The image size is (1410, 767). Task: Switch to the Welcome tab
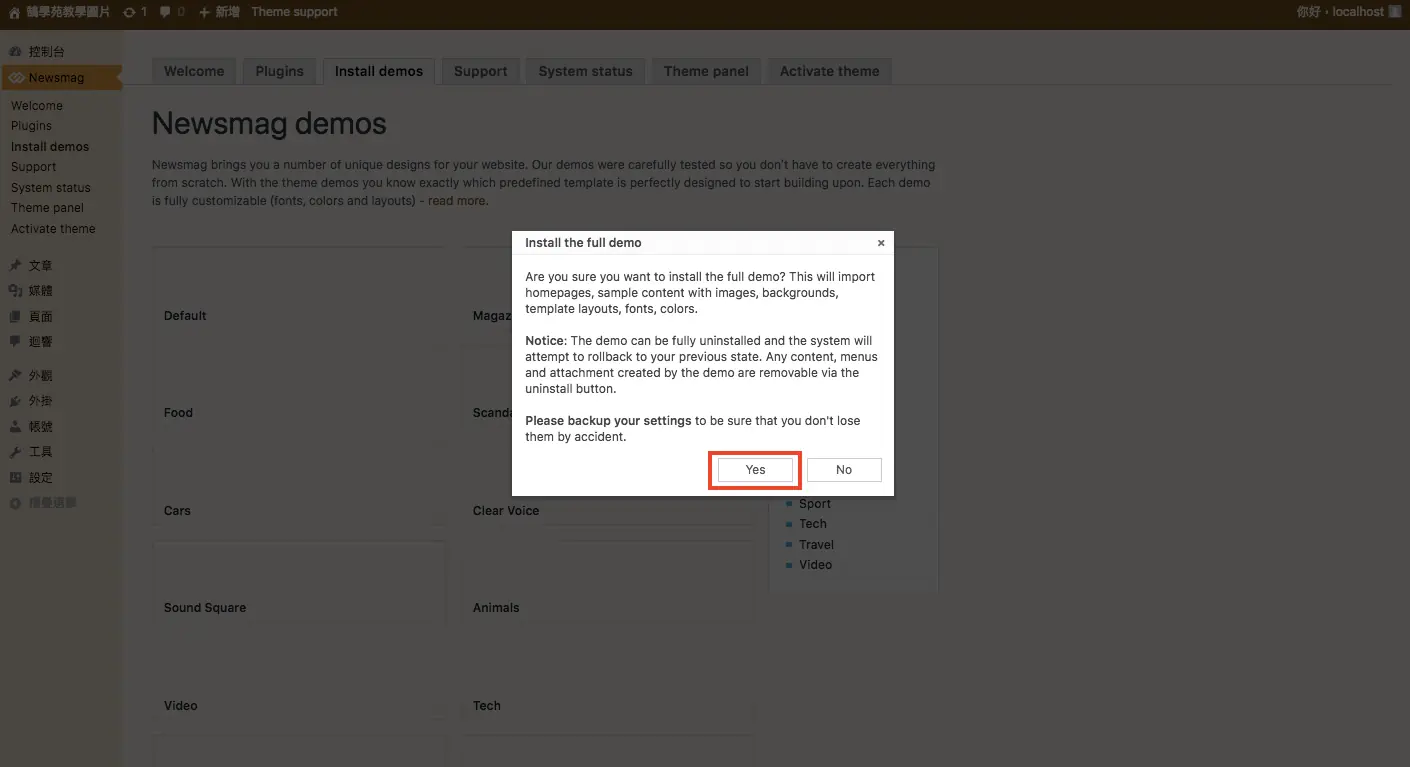194,71
